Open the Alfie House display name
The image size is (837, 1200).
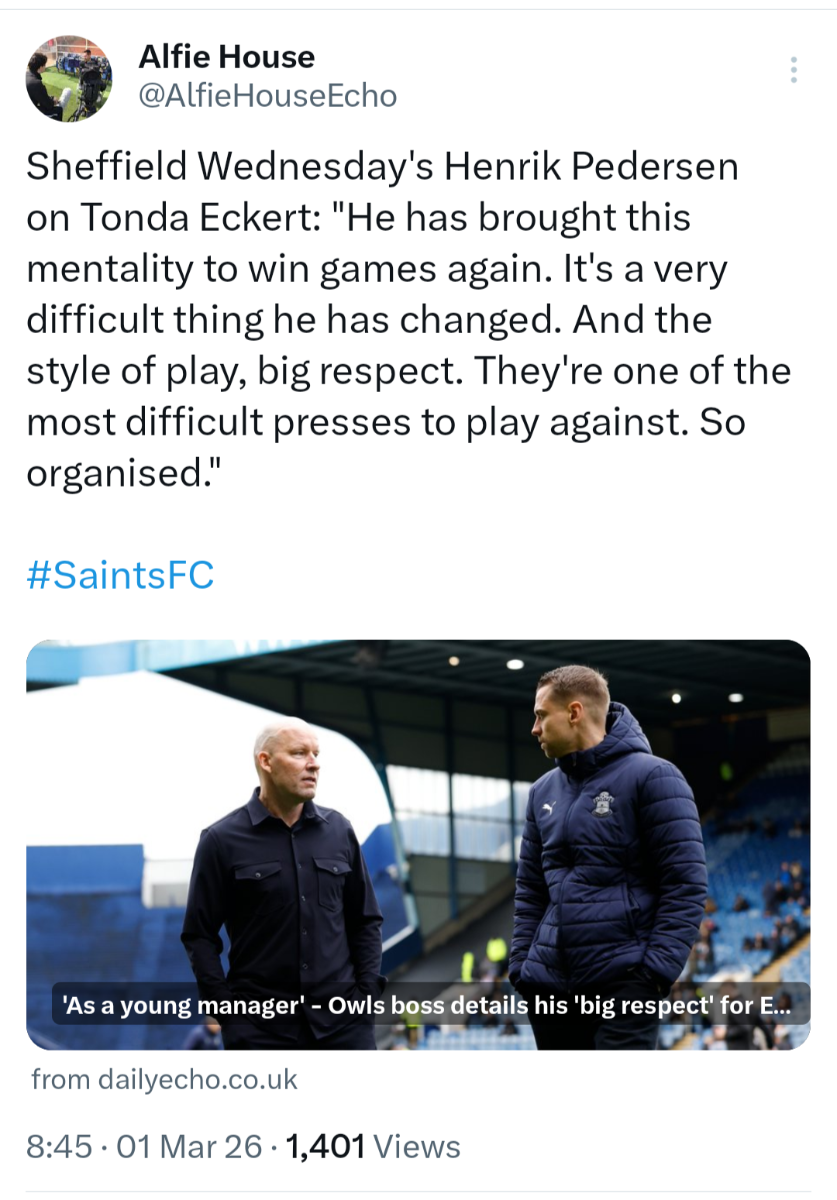click(x=226, y=57)
